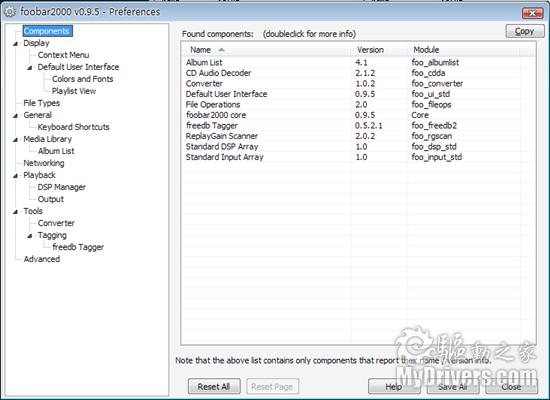Open the Advanced preferences page
The height and width of the screenshot is (400, 550).
(x=41, y=259)
